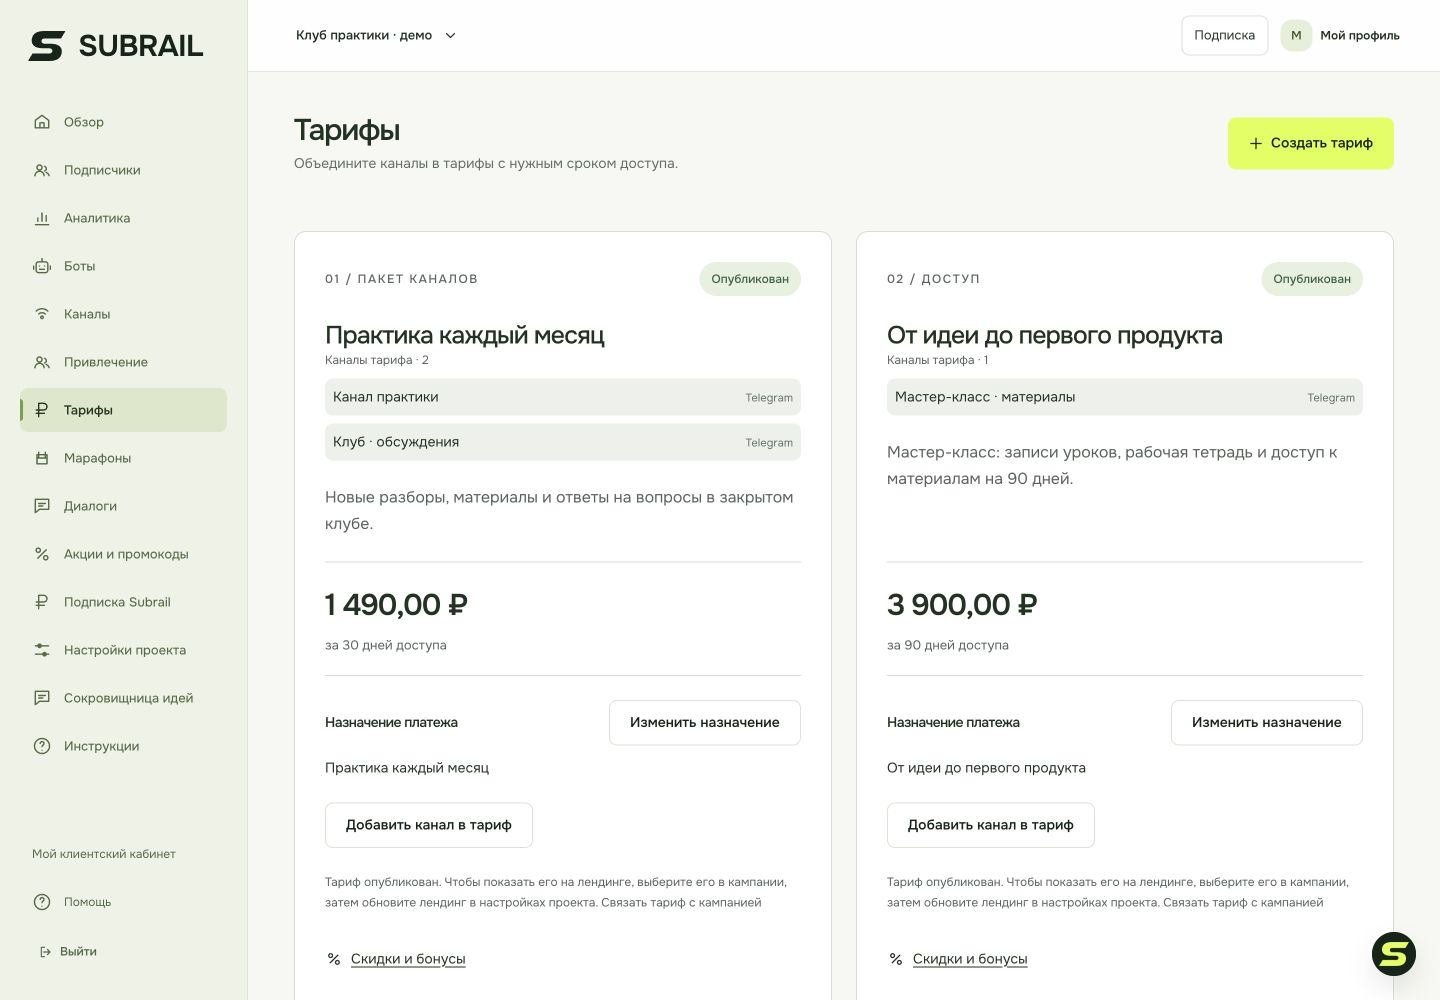Click Изменить назначение for Практика каждый месяц
This screenshot has height=1000, width=1440.
[x=705, y=722]
